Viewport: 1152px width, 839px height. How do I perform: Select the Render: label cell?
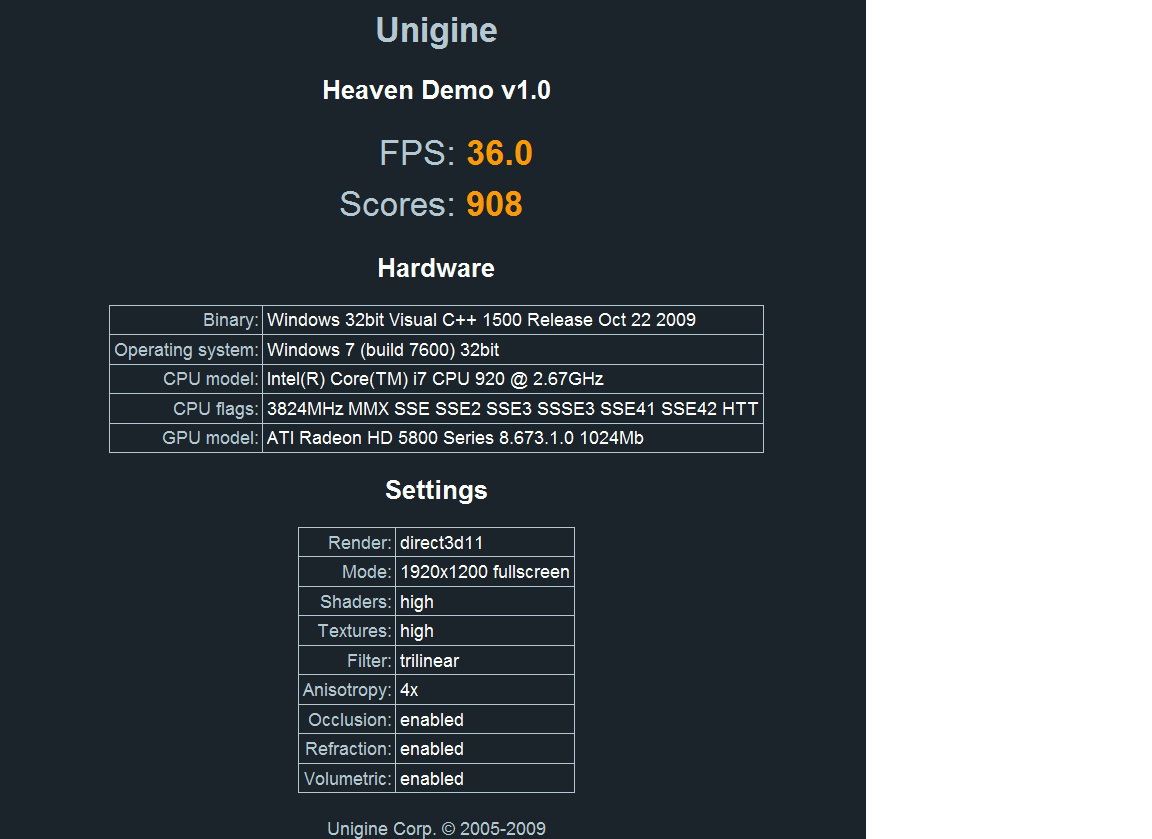point(347,542)
